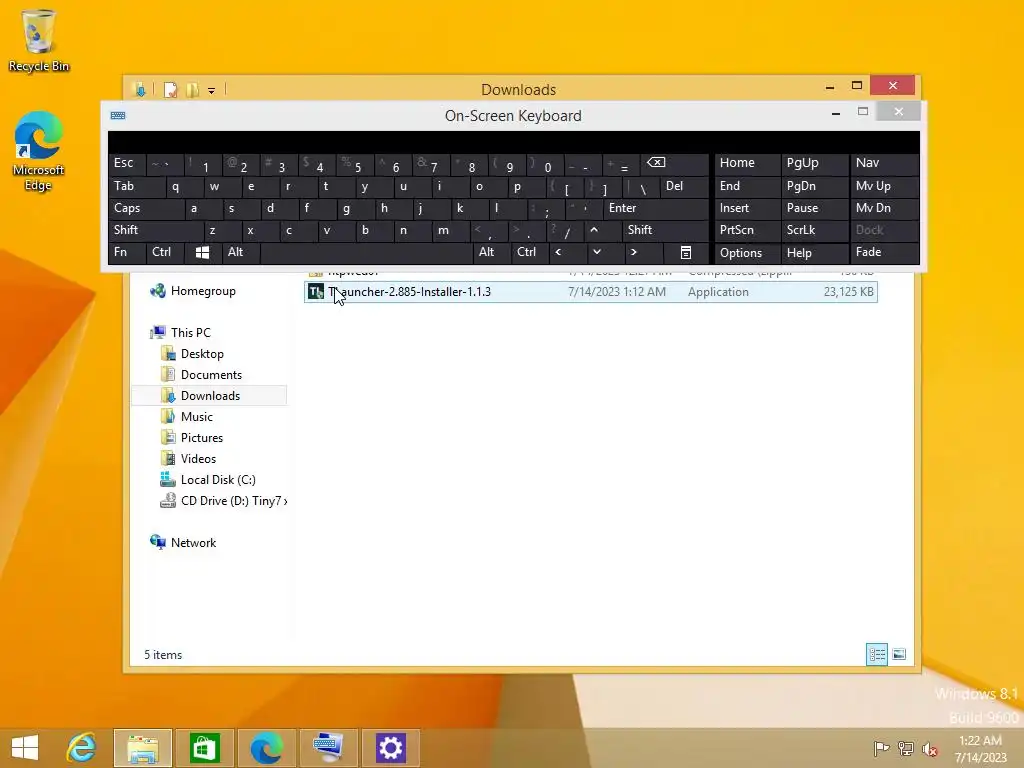1024x768 pixels.
Task: Click the context menu key on keyboard
Action: pos(686,252)
